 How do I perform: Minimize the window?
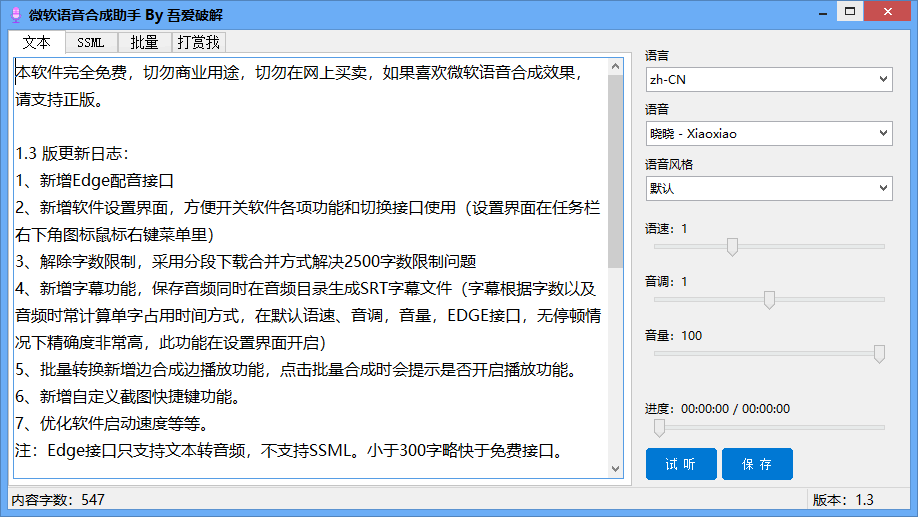pos(823,13)
